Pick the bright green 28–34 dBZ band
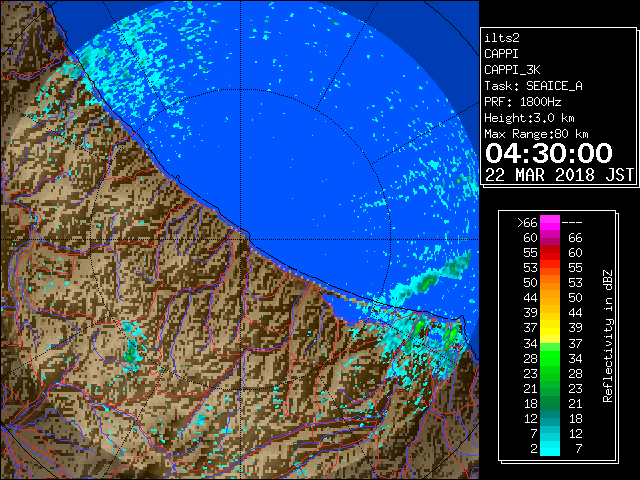The height and width of the screenshot is (480, 640). click(550, 358)
